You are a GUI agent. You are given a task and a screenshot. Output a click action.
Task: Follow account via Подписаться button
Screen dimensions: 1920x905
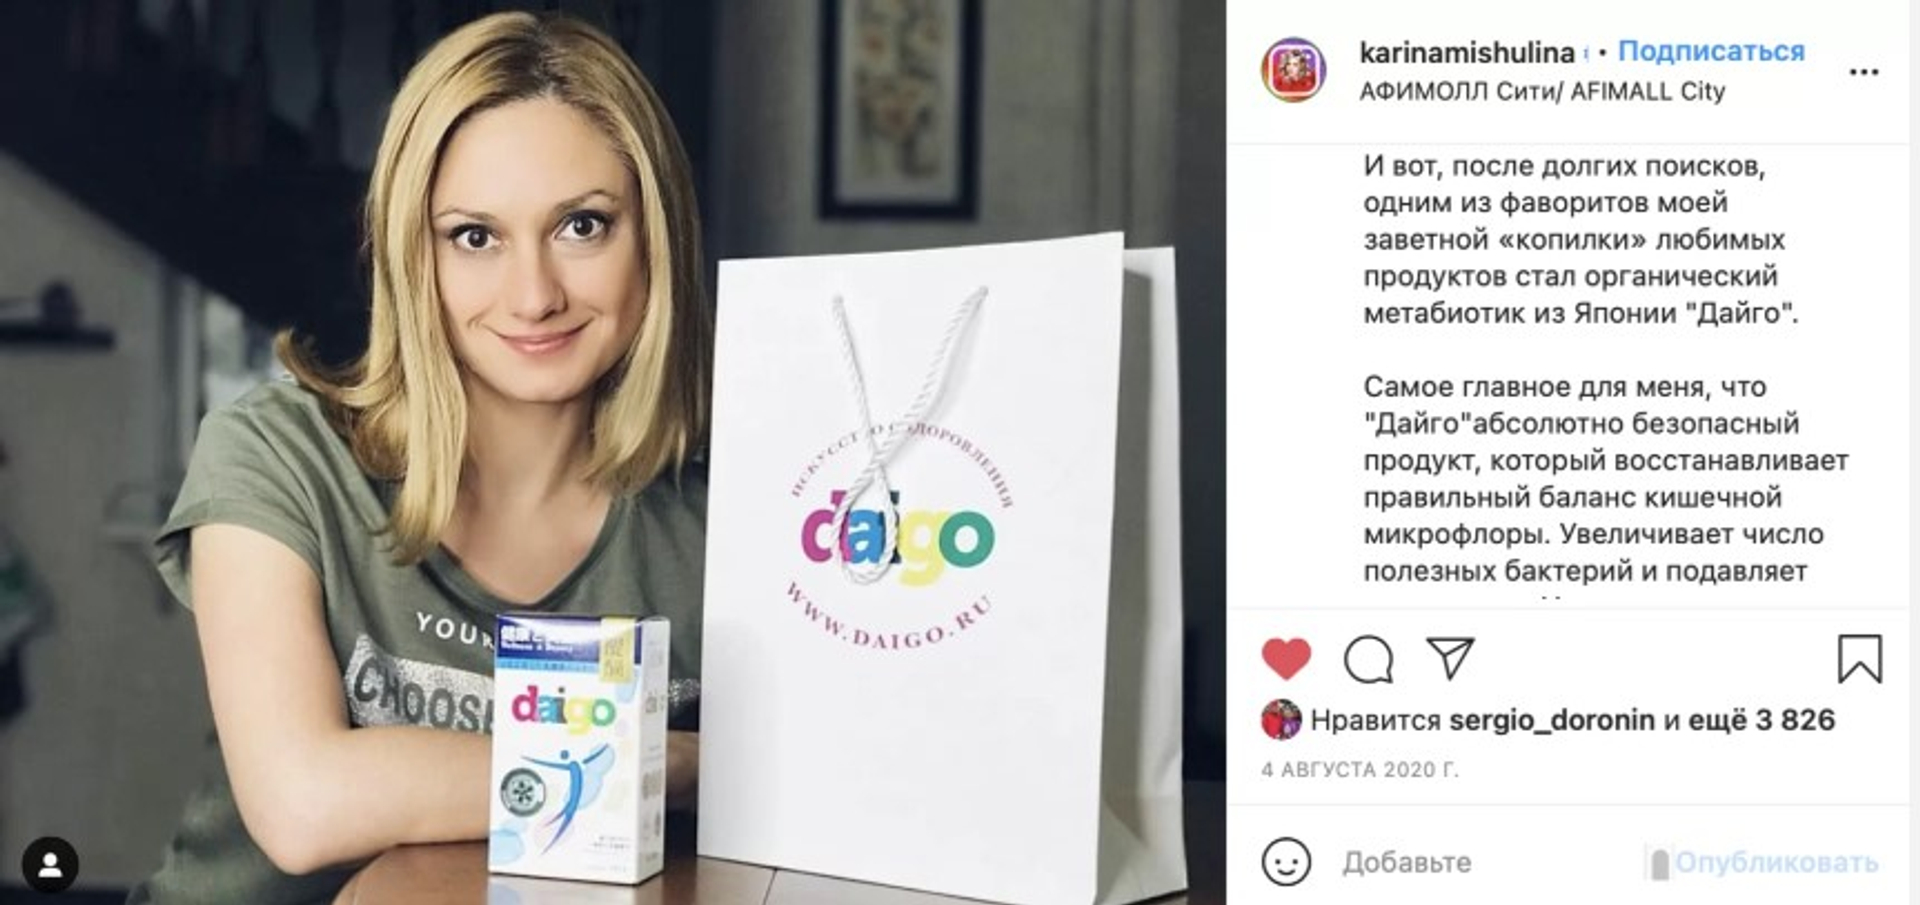(x=1711, y=51)
